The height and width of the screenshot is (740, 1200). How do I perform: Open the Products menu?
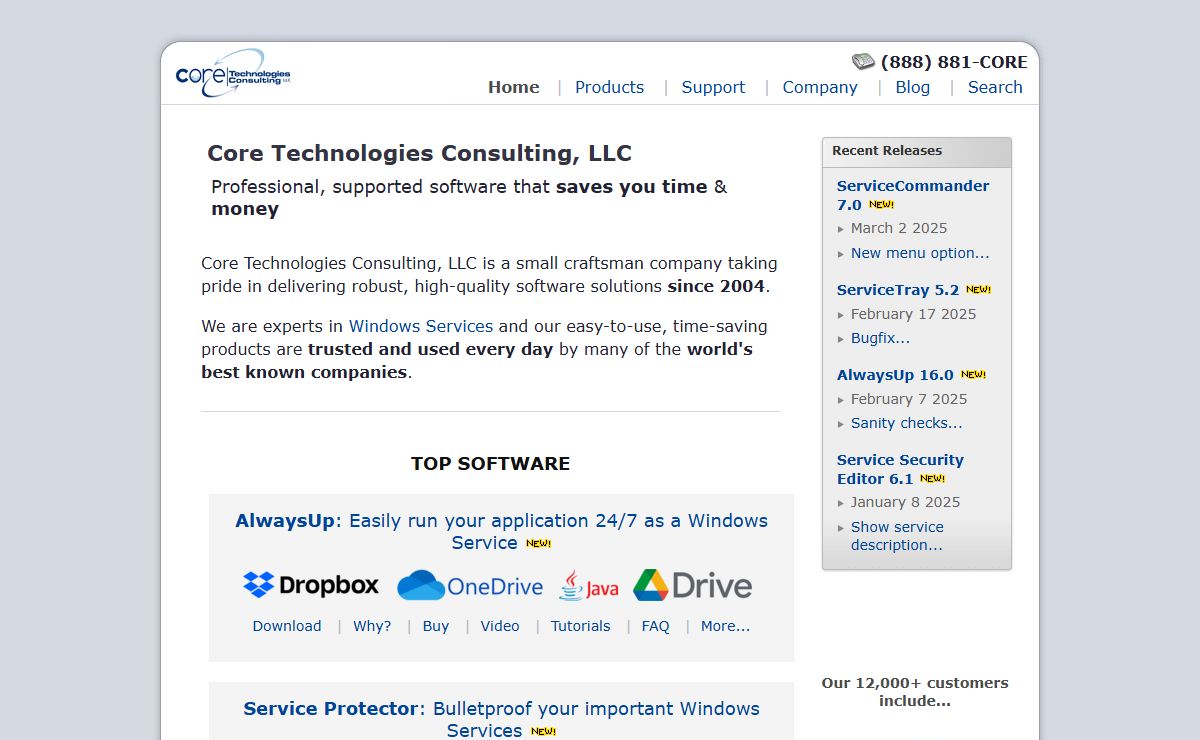(x=609, y=87)
